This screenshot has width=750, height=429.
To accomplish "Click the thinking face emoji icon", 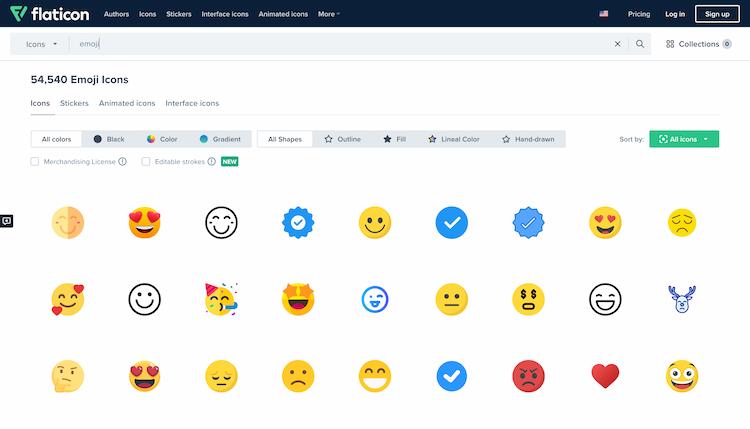I will [x=67, y=376].
